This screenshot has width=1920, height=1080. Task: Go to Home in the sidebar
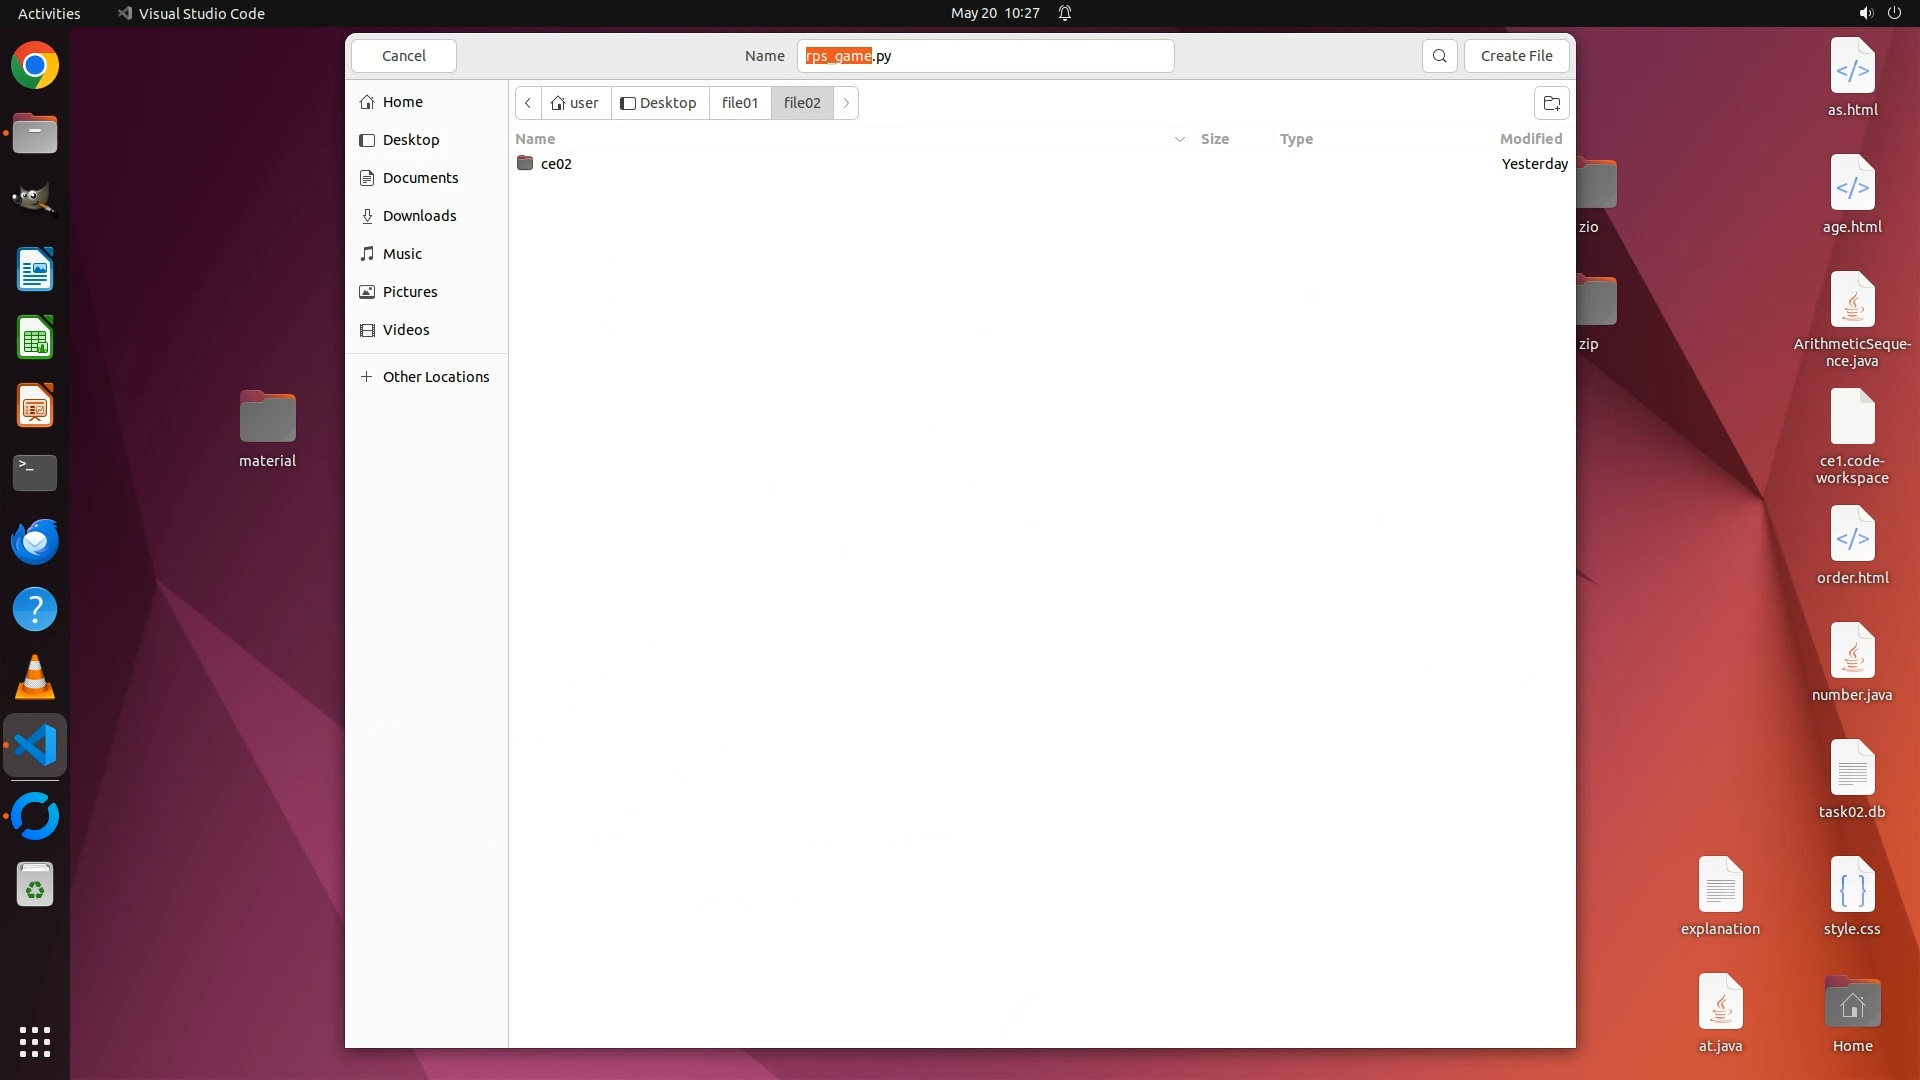(402, 102)
